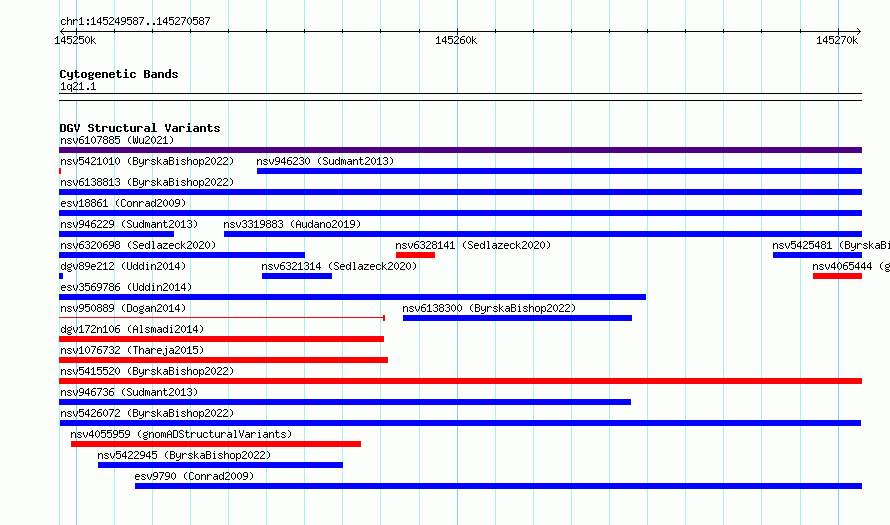890x525 pixels.
Task: Select the esv9790 (Conrad2009) blue bar
Action: point(498,486)
